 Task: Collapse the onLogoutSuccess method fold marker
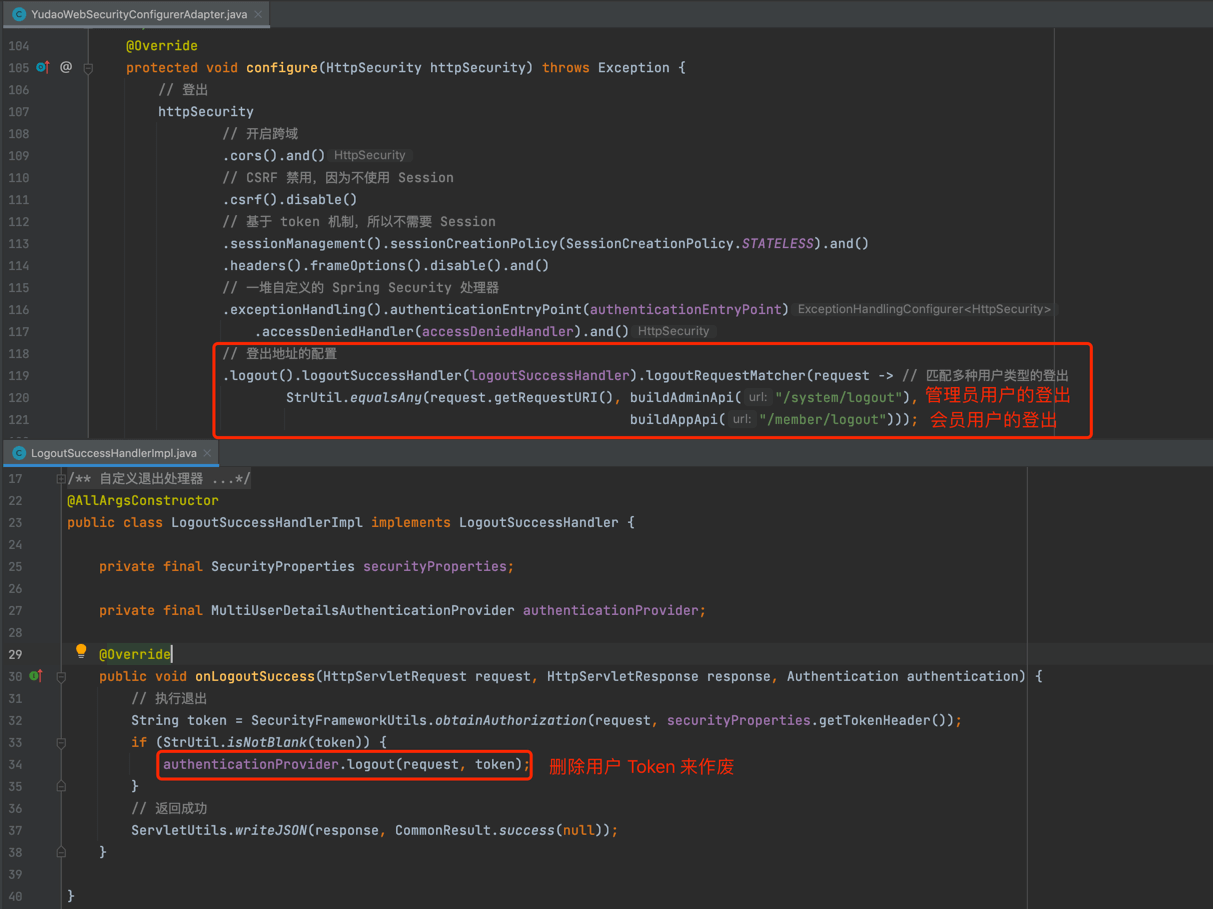pos(61,677)
